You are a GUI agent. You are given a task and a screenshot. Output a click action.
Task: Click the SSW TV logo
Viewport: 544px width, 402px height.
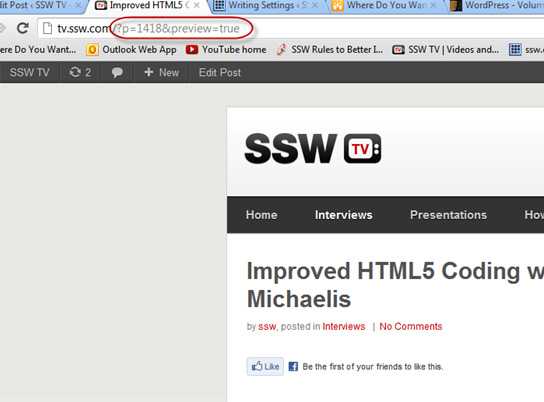click(x=313, y=148)
